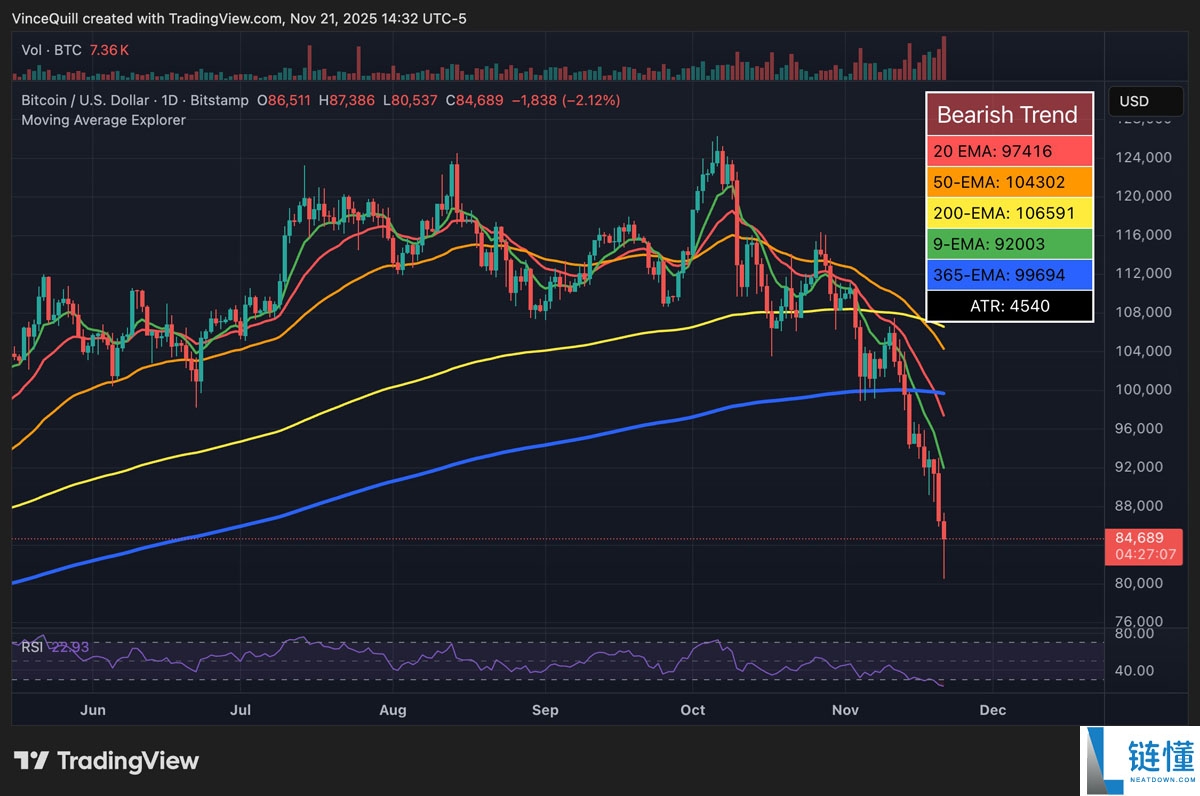
Task: Click the 20 EMA: 97416 entry
Action: click(1009, 151)
